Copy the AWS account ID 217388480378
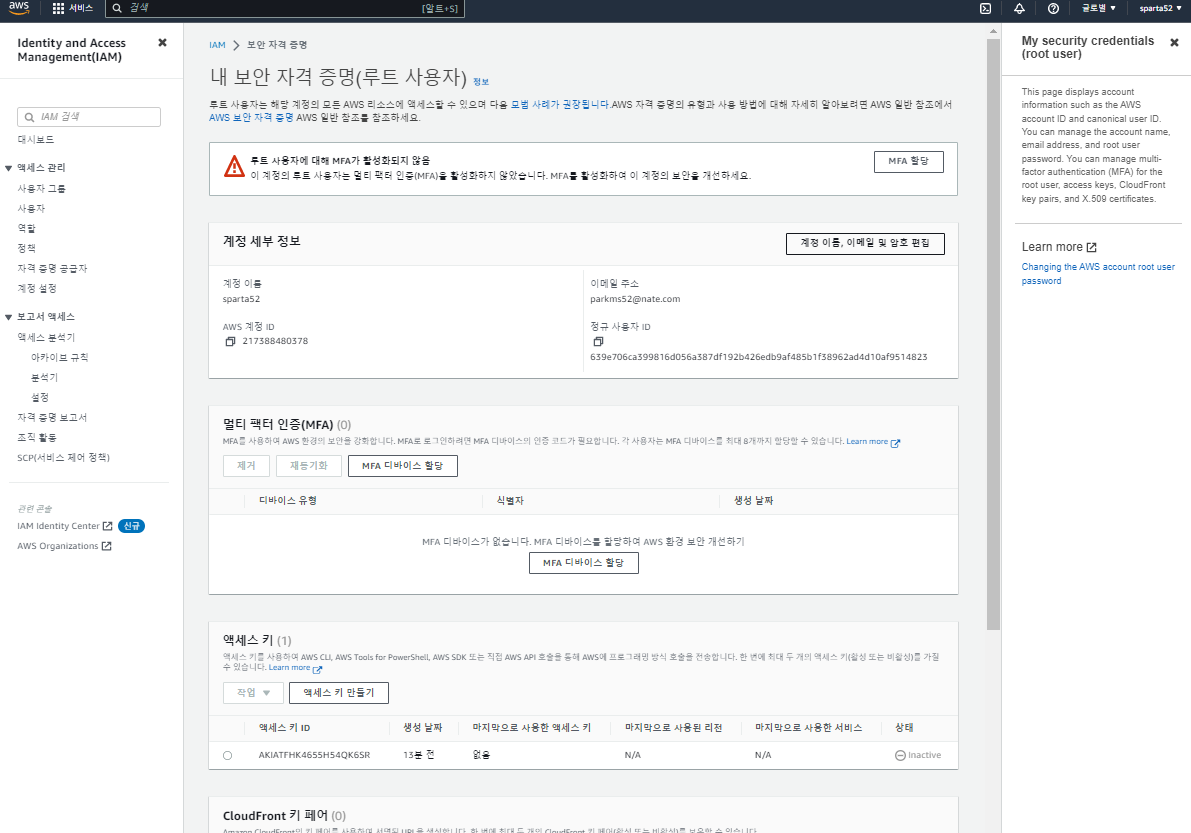The image size is (1191, 833). point(230,342)
